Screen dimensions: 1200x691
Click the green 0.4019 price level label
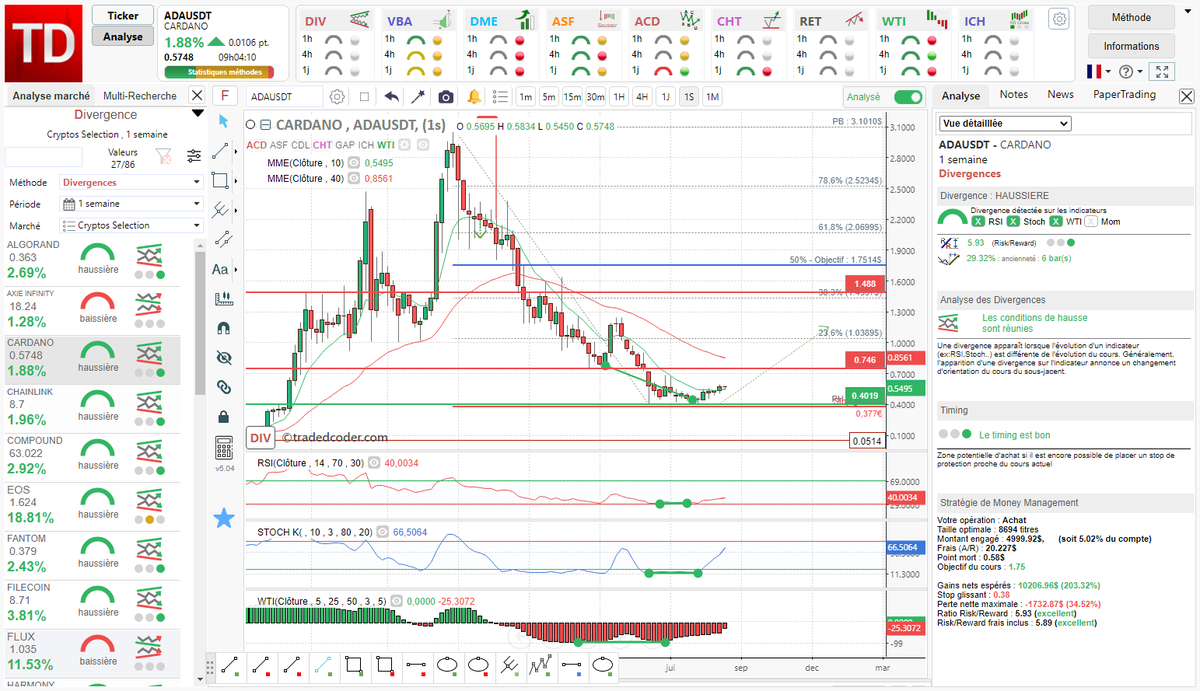click(864, 395)
